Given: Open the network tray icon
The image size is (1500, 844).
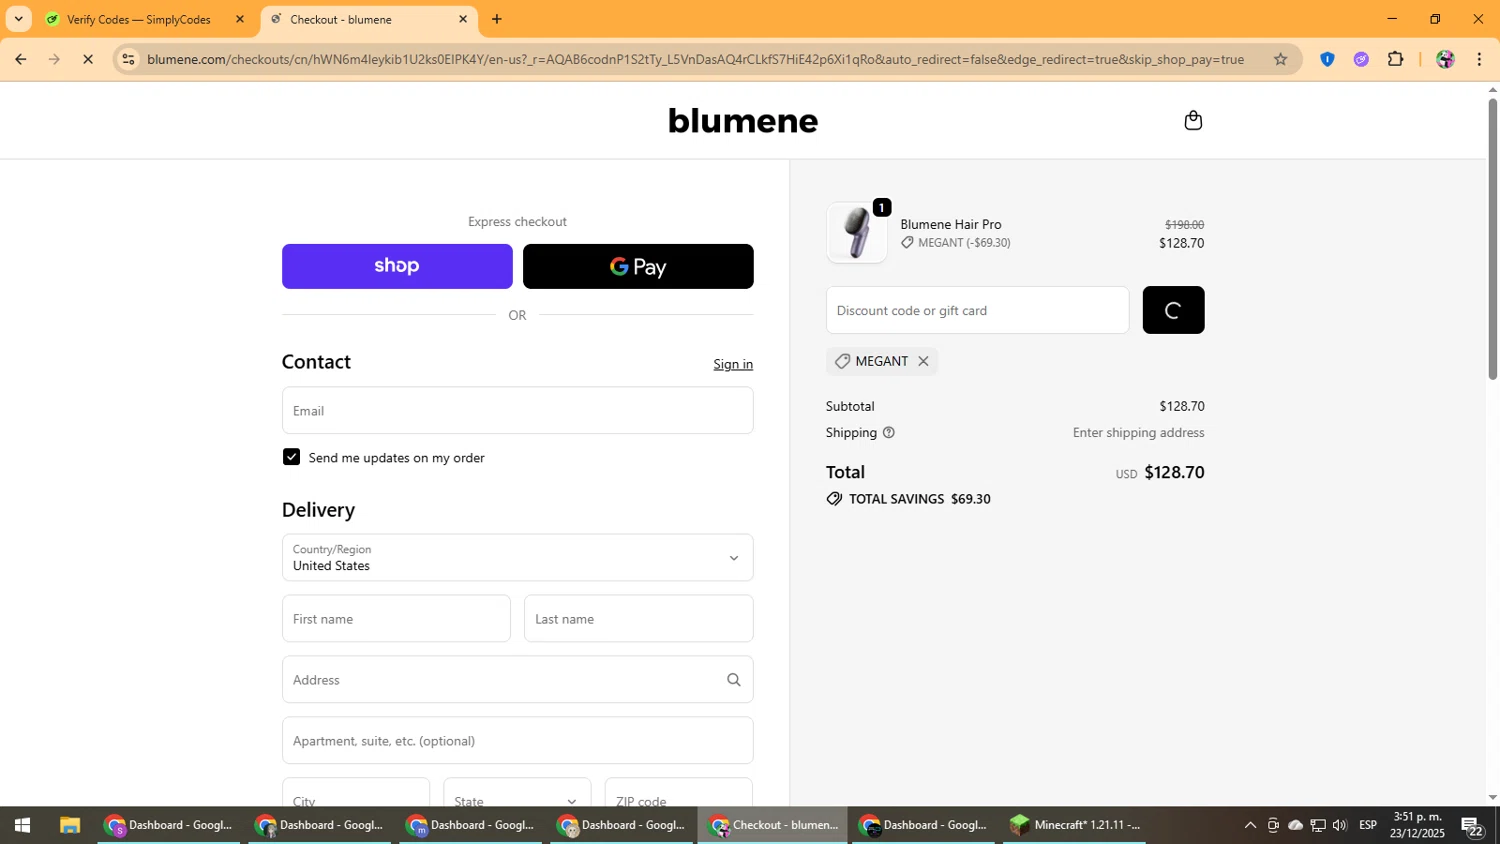Looking at the screenshot, I should point(1318,825).
